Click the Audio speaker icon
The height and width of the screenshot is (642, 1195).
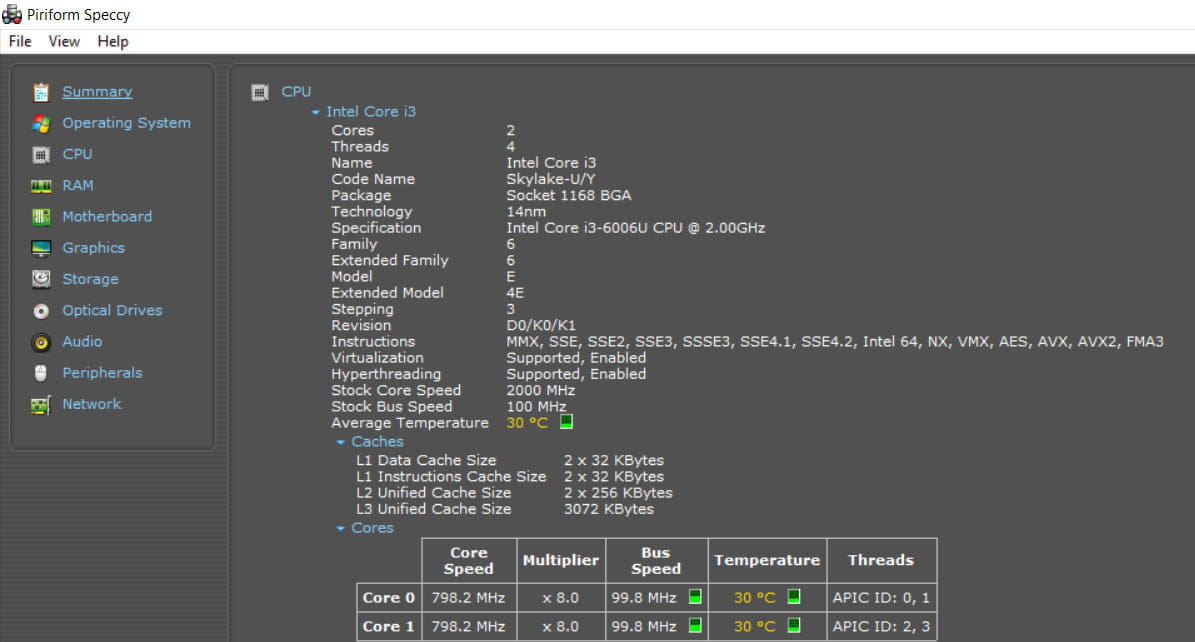click(x=41, y=342)
